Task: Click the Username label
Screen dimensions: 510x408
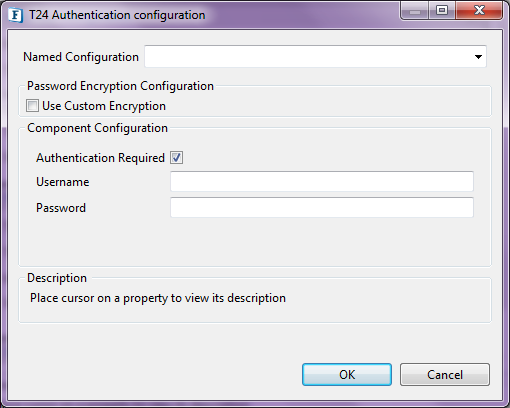Action: point(63,182)
